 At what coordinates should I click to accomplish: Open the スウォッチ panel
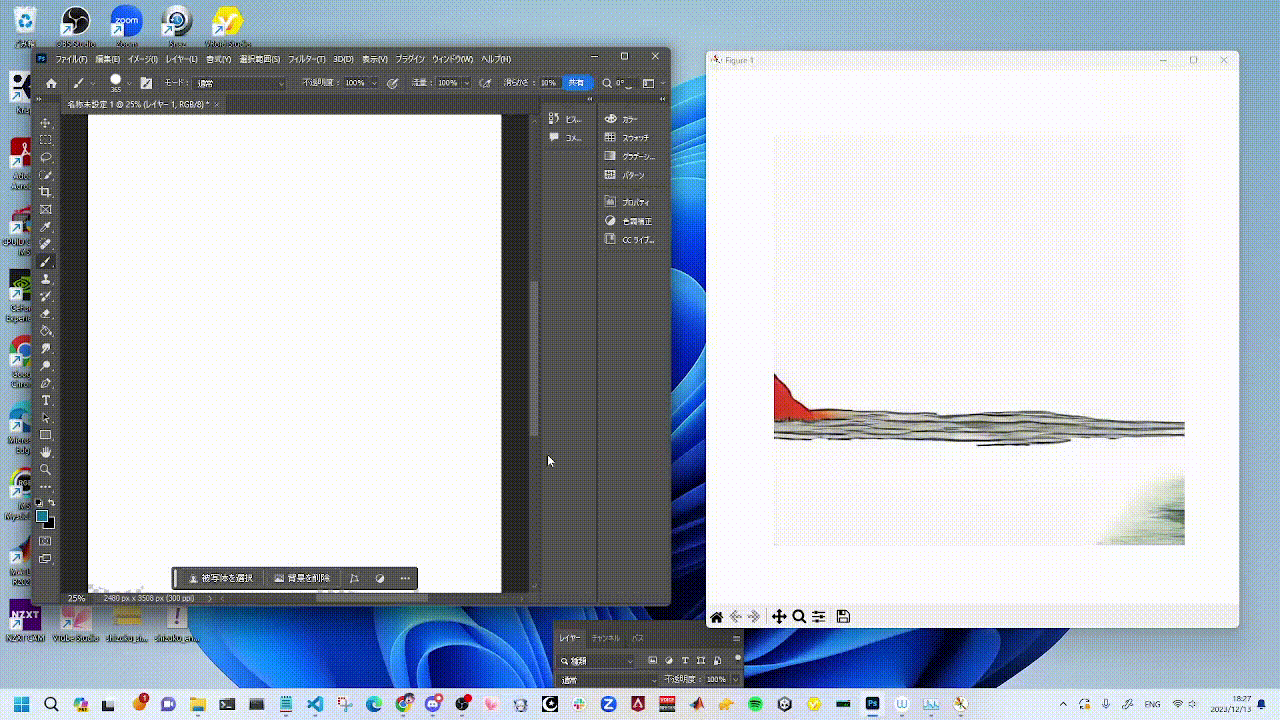627,138
